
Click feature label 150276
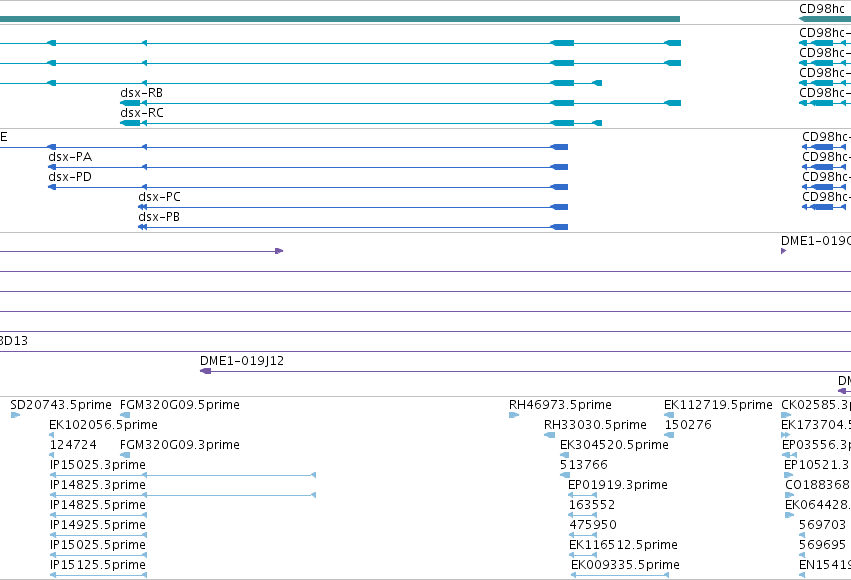click(x=688, y=425)
